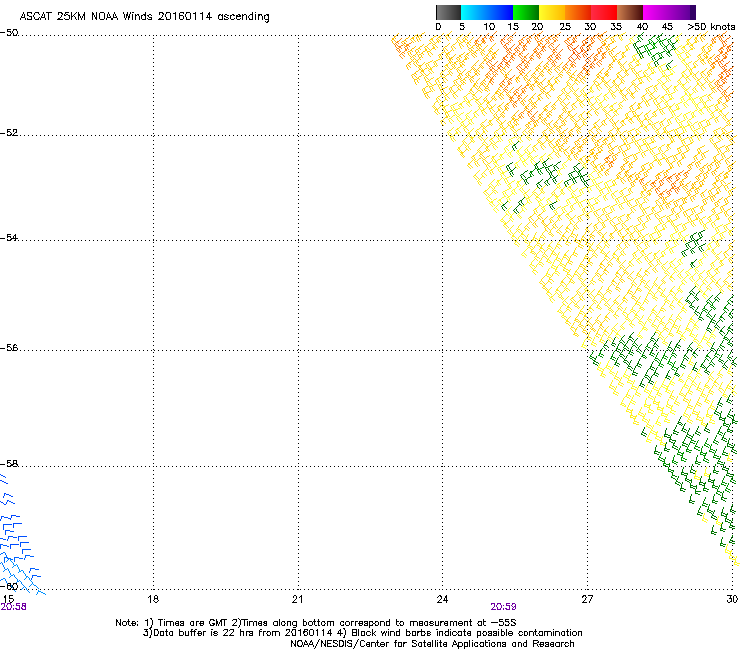Click the green 15-20 knots color segment
The width and height of the screenshot is (740, 650).
[x=526, y=12]
